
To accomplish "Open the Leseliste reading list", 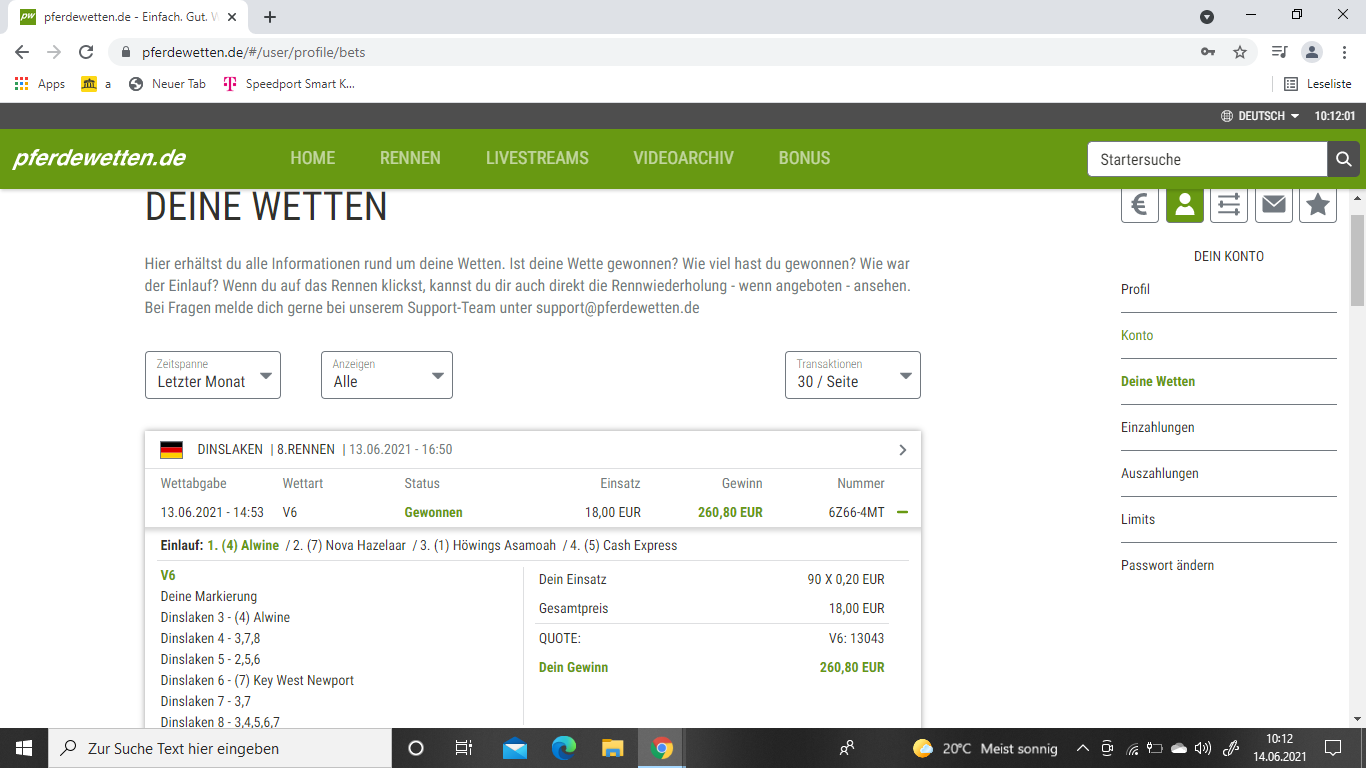I will pos(1317,84).
